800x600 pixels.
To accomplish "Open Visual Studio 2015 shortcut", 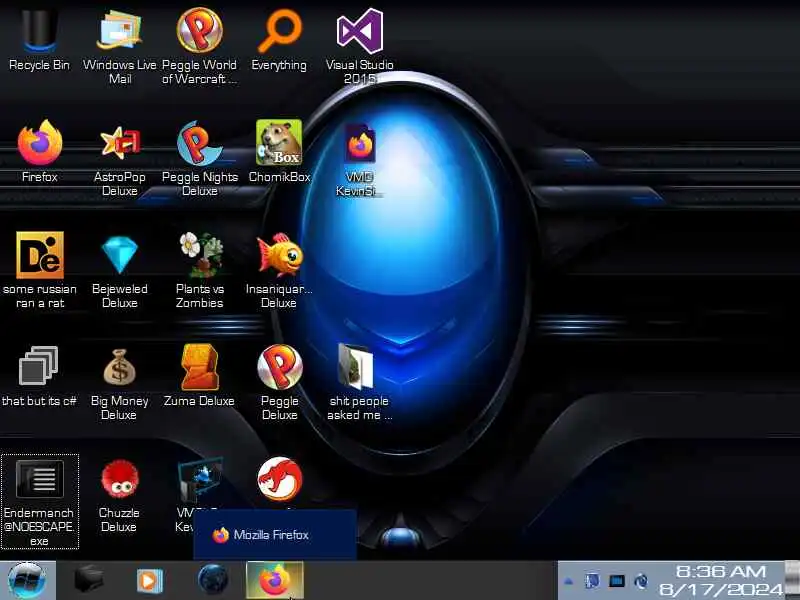I will [360, 31].
